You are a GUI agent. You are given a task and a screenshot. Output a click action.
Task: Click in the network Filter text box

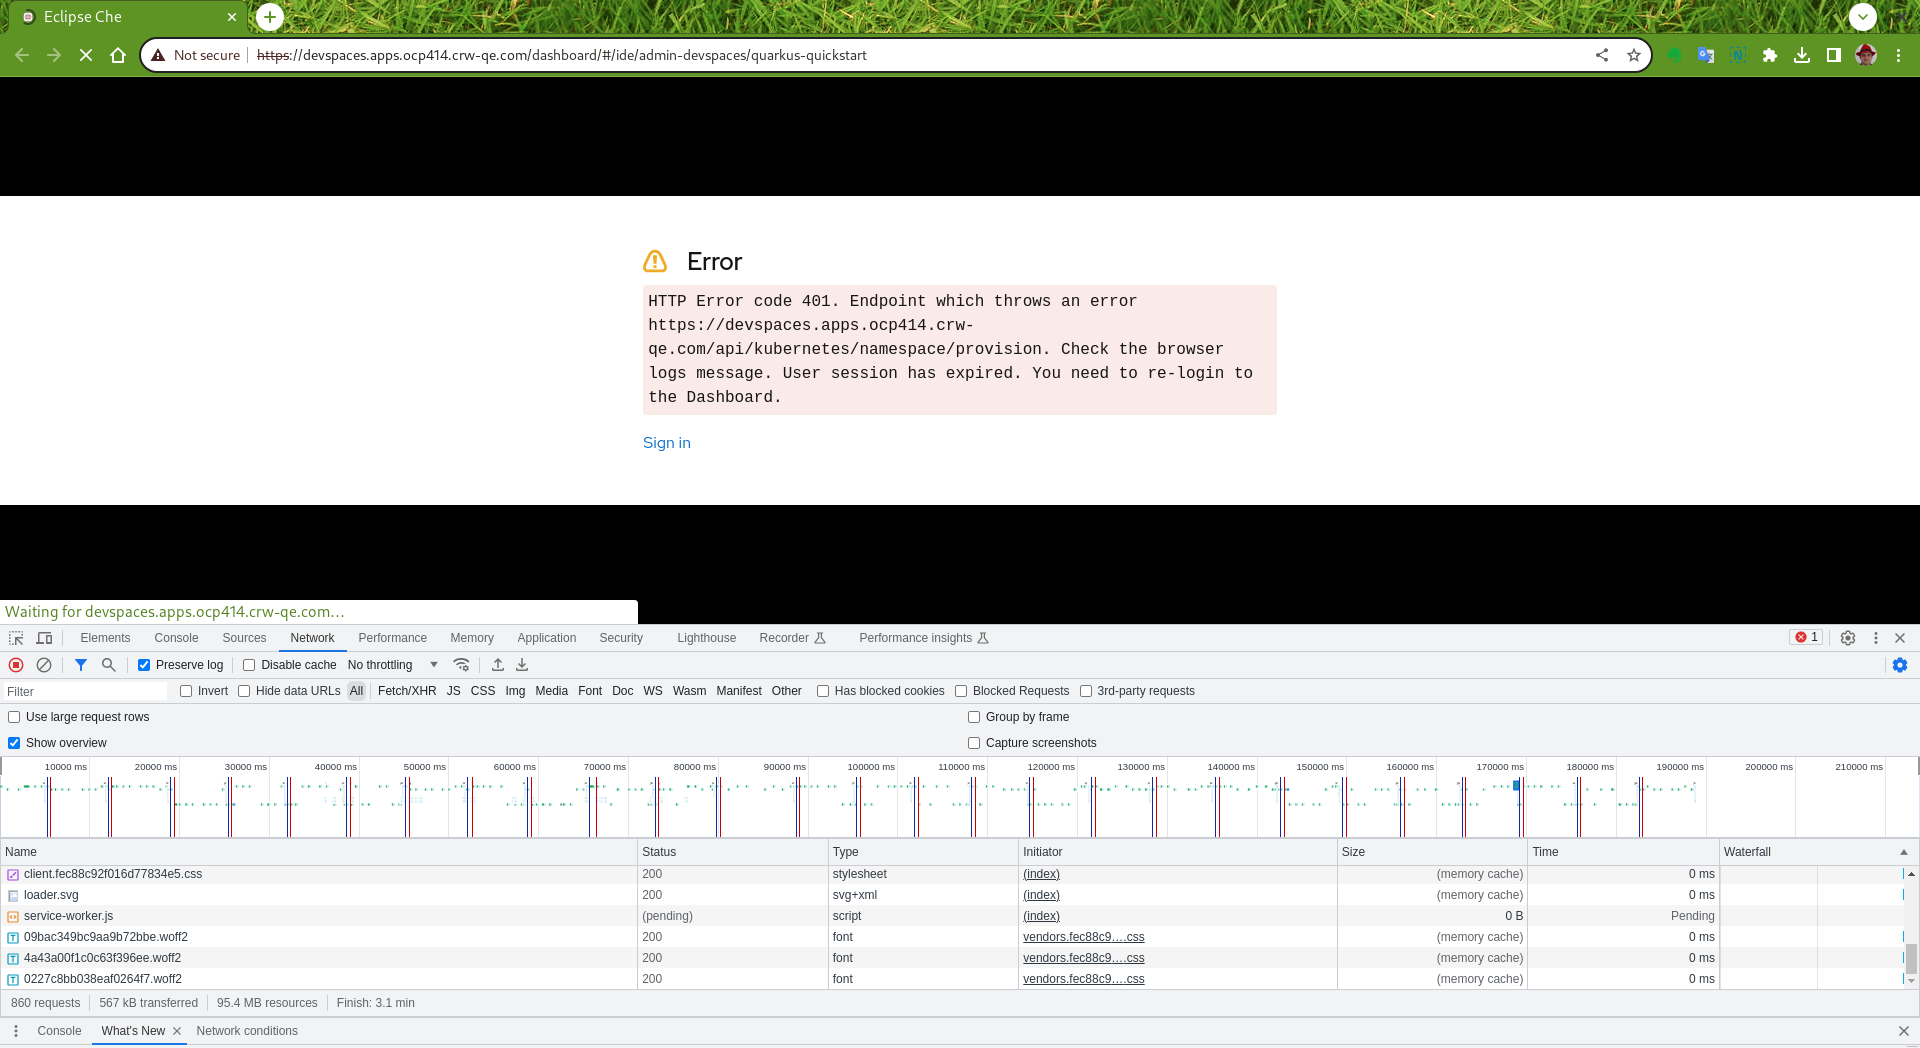click(85, 691)
